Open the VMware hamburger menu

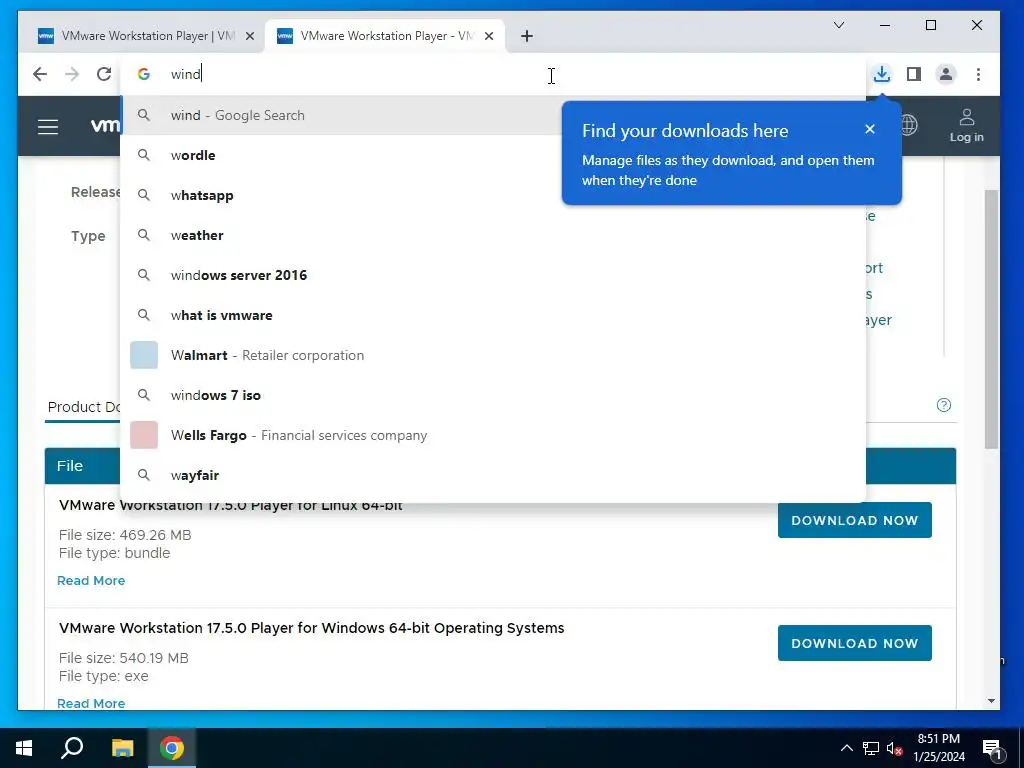coord(48,126)
